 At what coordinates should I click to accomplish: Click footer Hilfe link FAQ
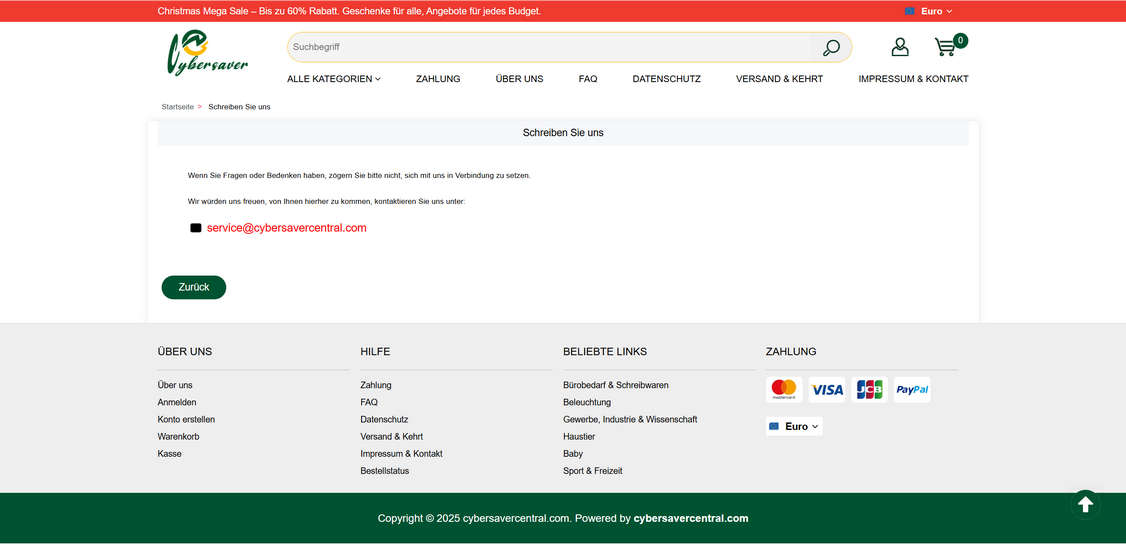pyautogui.click(x=369, y=403)
